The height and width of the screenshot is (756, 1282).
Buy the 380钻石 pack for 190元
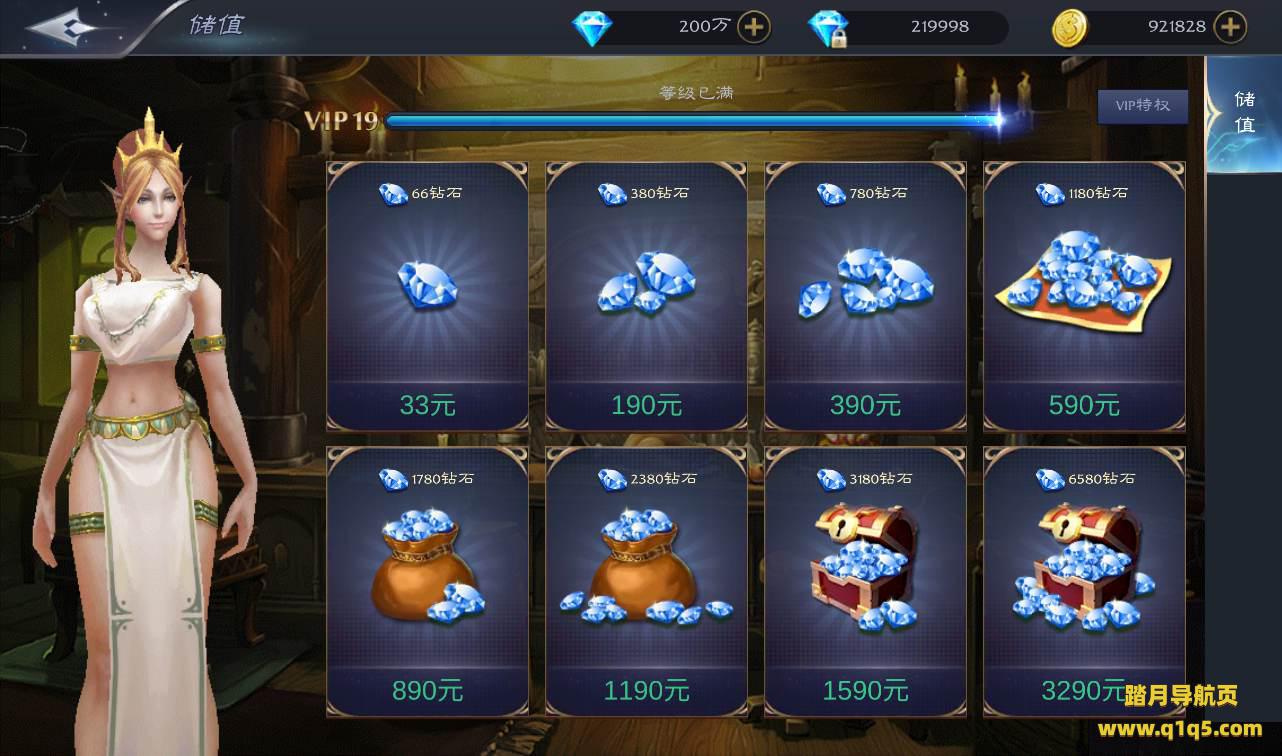pyautogui.click(x=646, y=297)
